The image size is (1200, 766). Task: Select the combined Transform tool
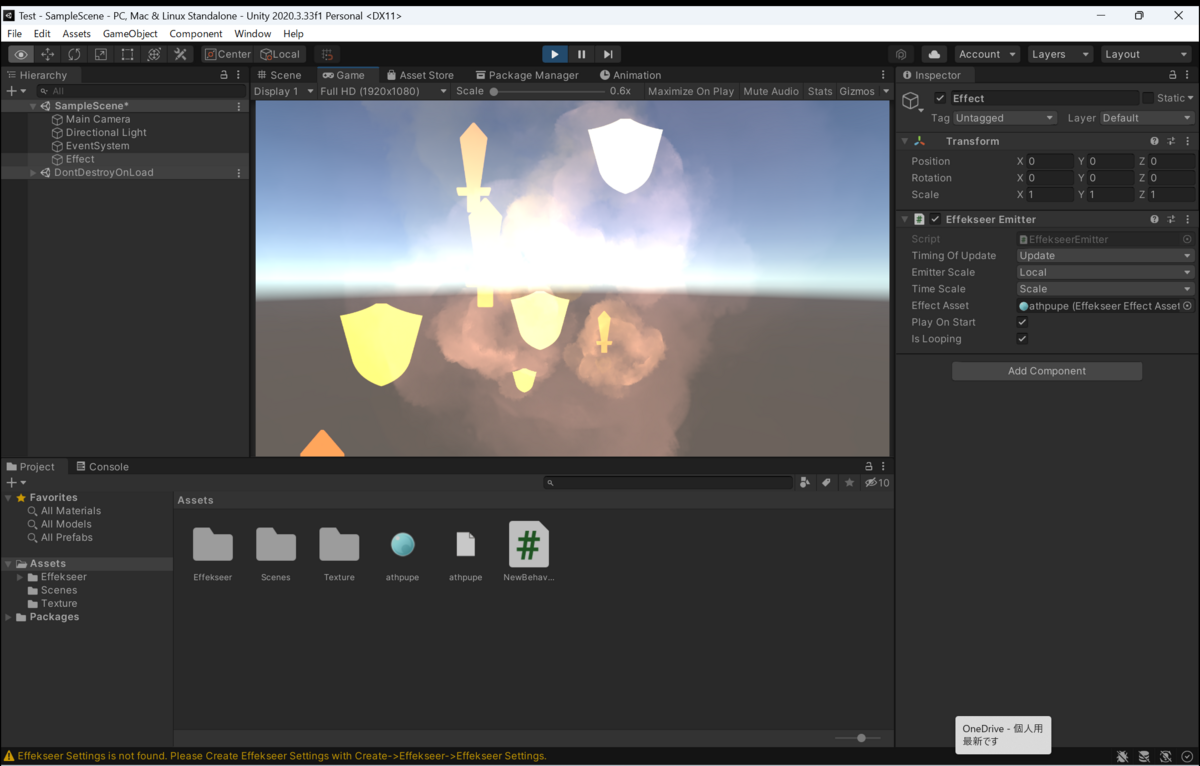[154, 54]
